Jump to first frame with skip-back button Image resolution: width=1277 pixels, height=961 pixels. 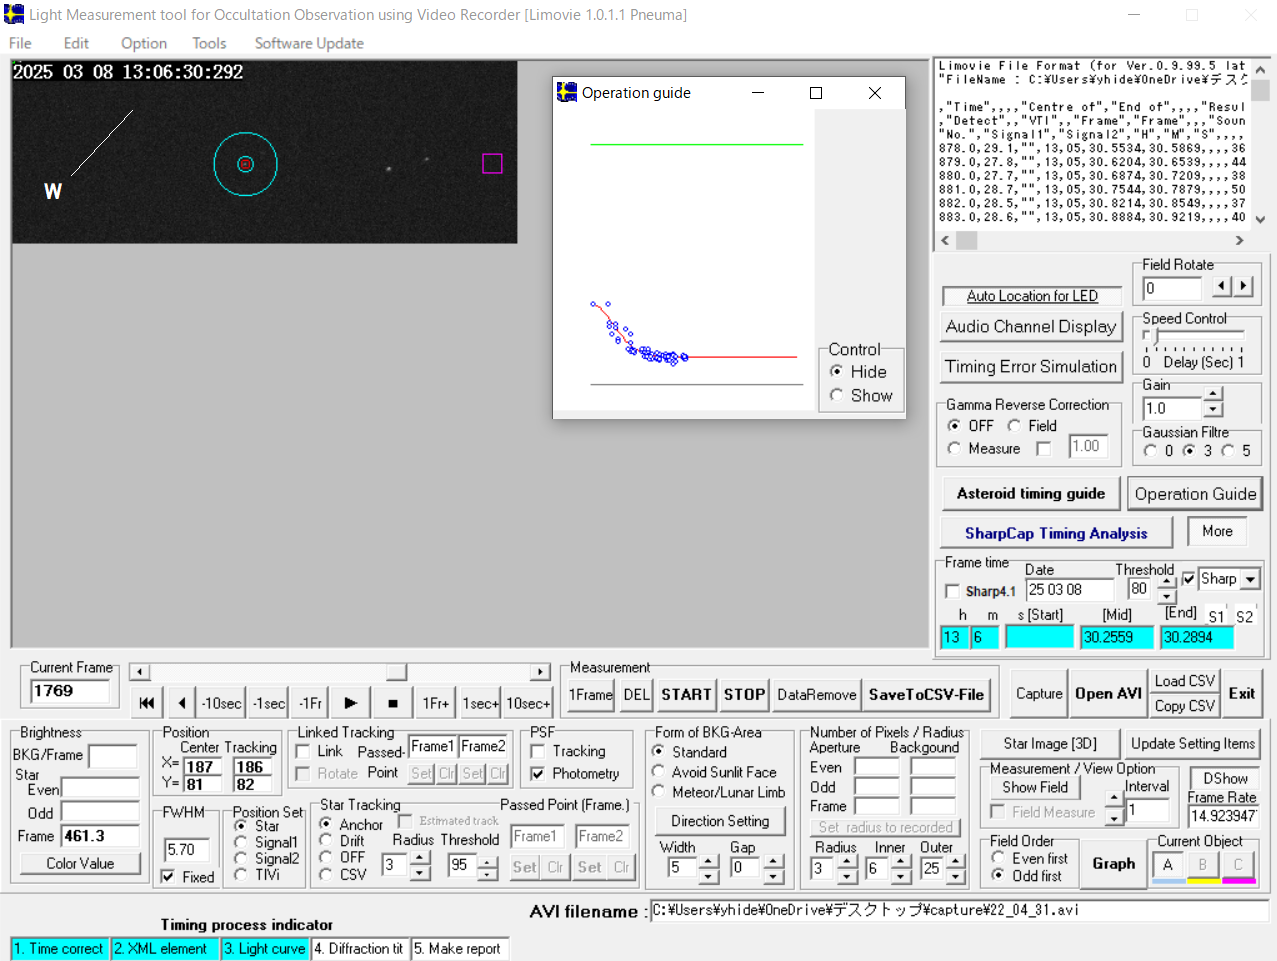point(147,703)
